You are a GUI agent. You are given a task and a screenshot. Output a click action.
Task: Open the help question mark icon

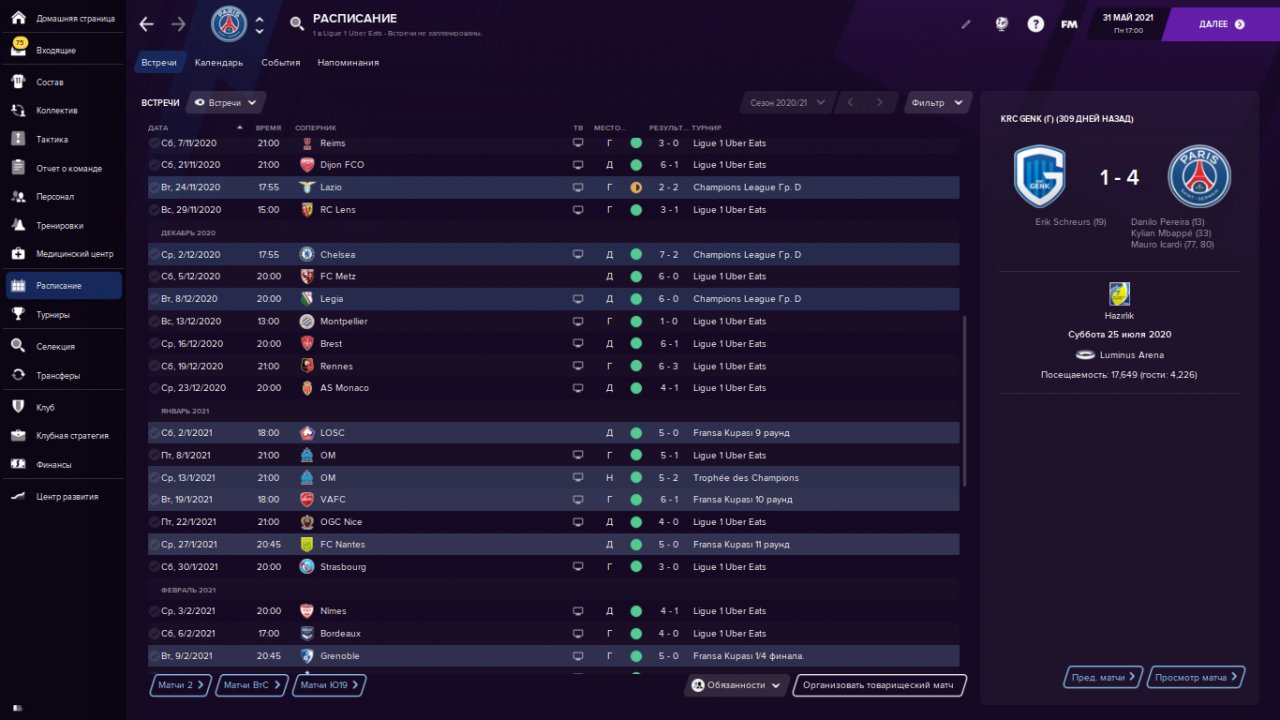click(1036, 24)
